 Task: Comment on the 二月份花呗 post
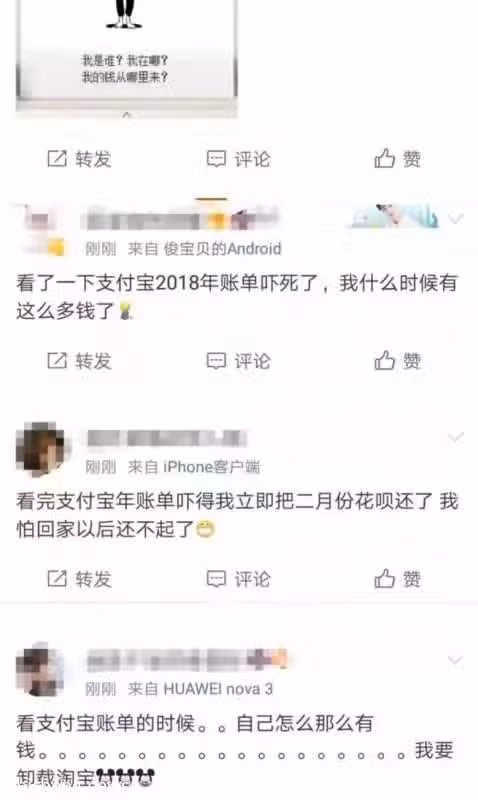[x=238, y=579]
